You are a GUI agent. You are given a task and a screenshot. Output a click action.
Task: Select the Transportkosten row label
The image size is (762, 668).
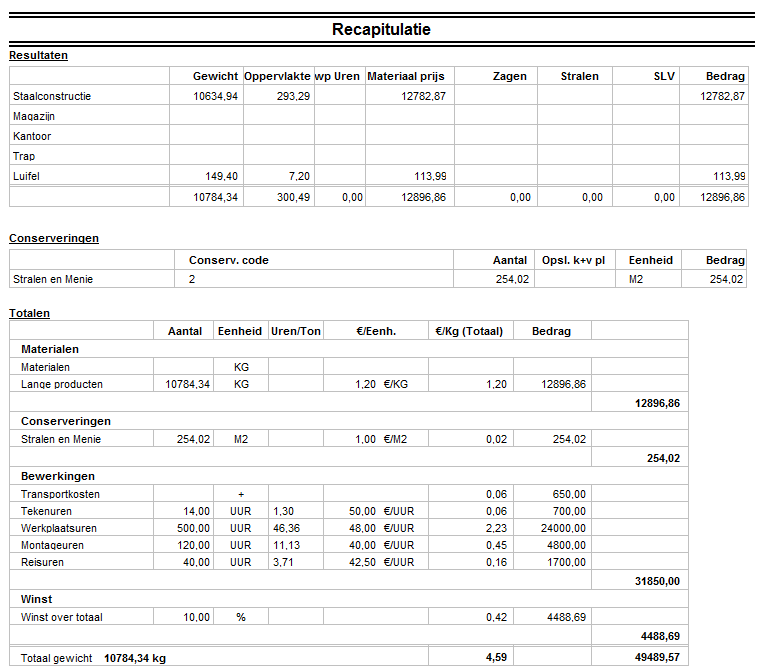point(60,494)
